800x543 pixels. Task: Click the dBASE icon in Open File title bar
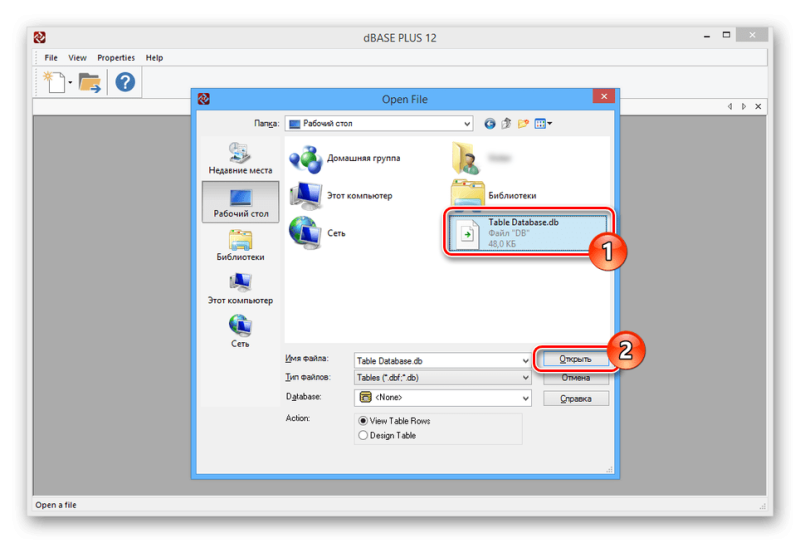click(204, 99)
